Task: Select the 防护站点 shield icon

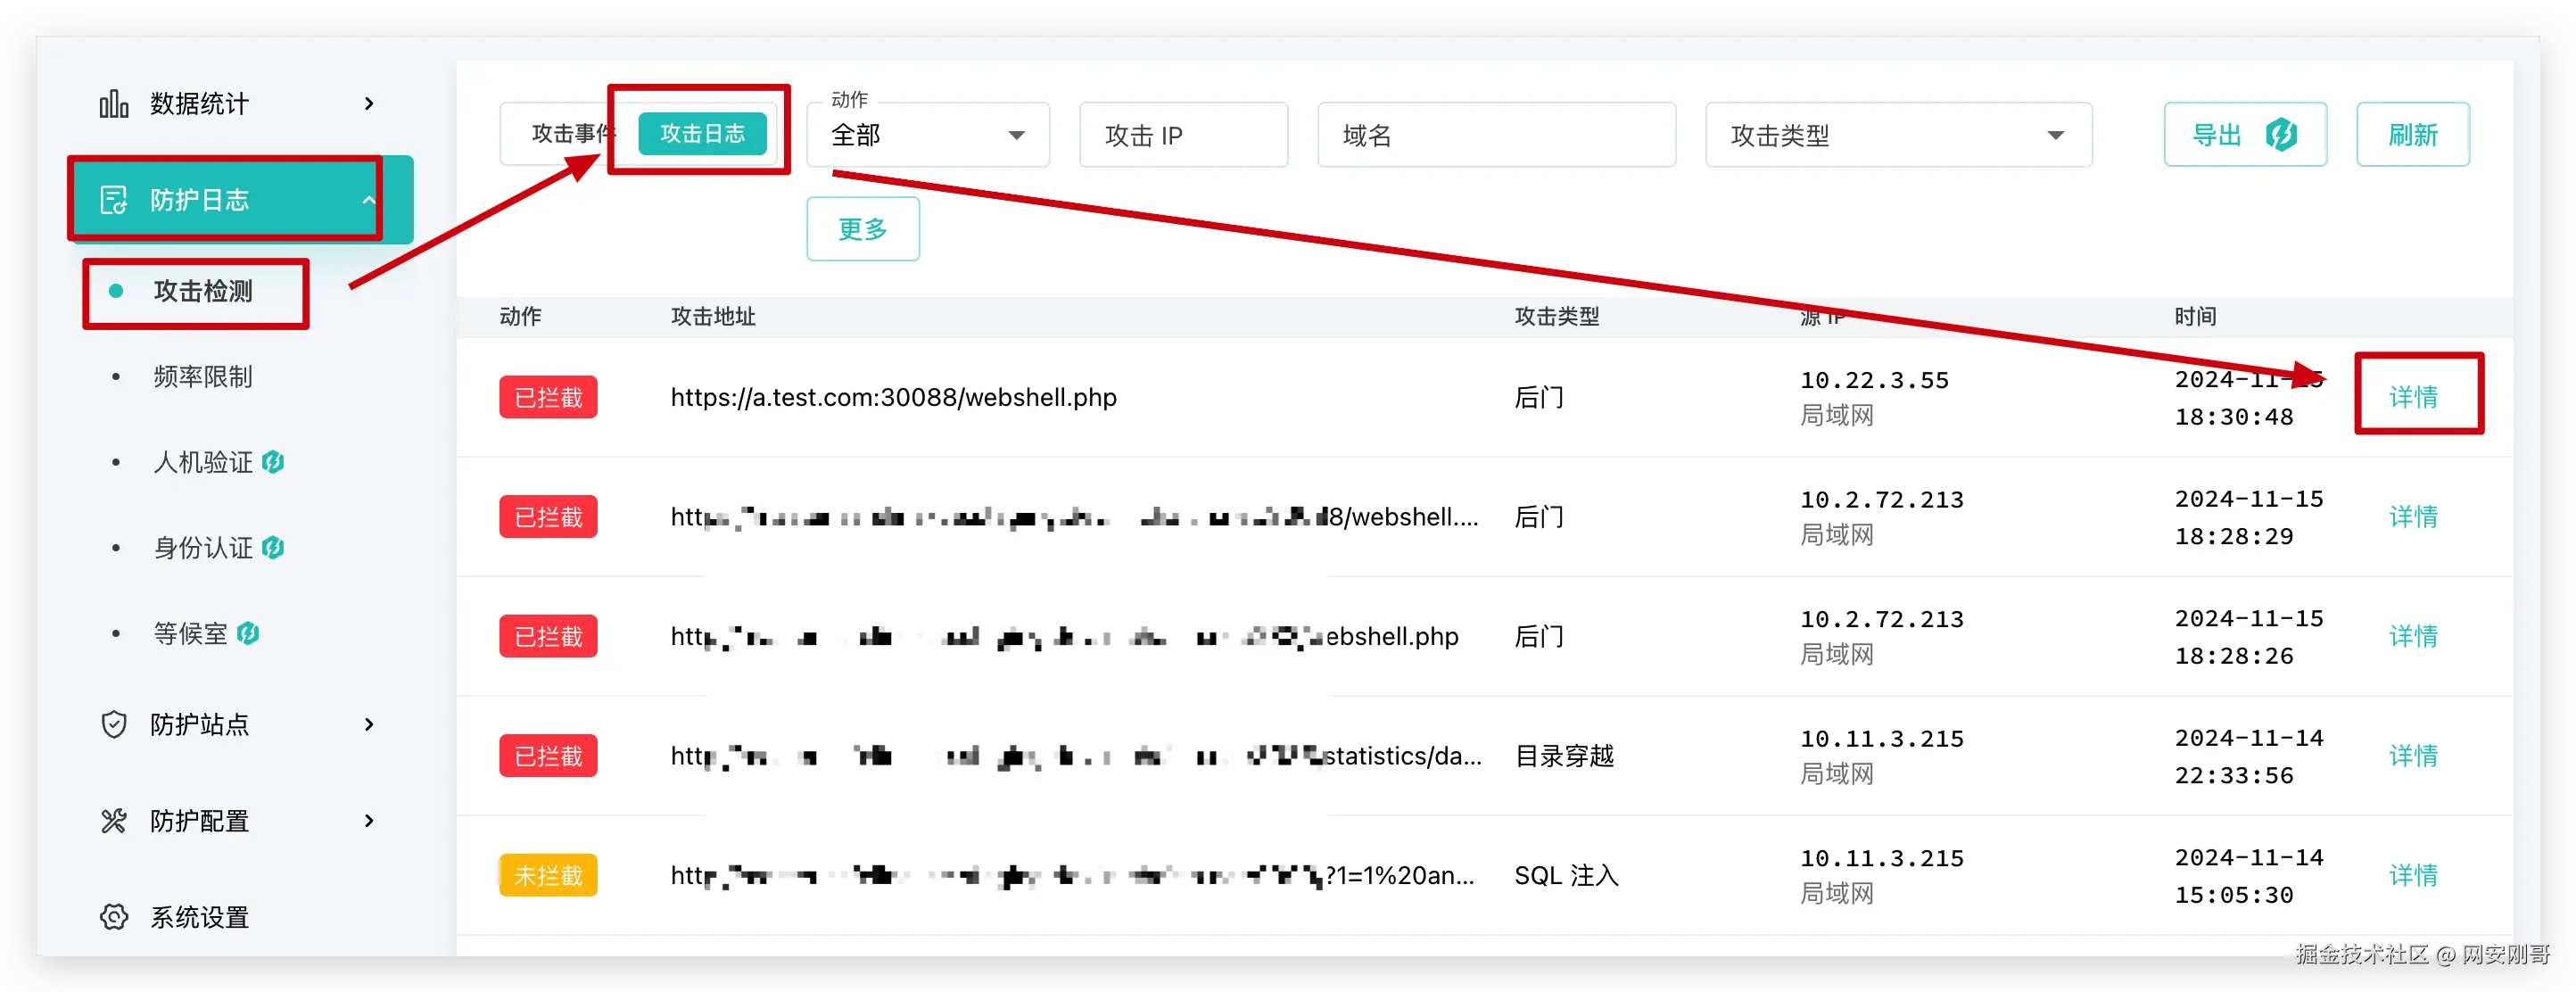Action: click(114, 724)
